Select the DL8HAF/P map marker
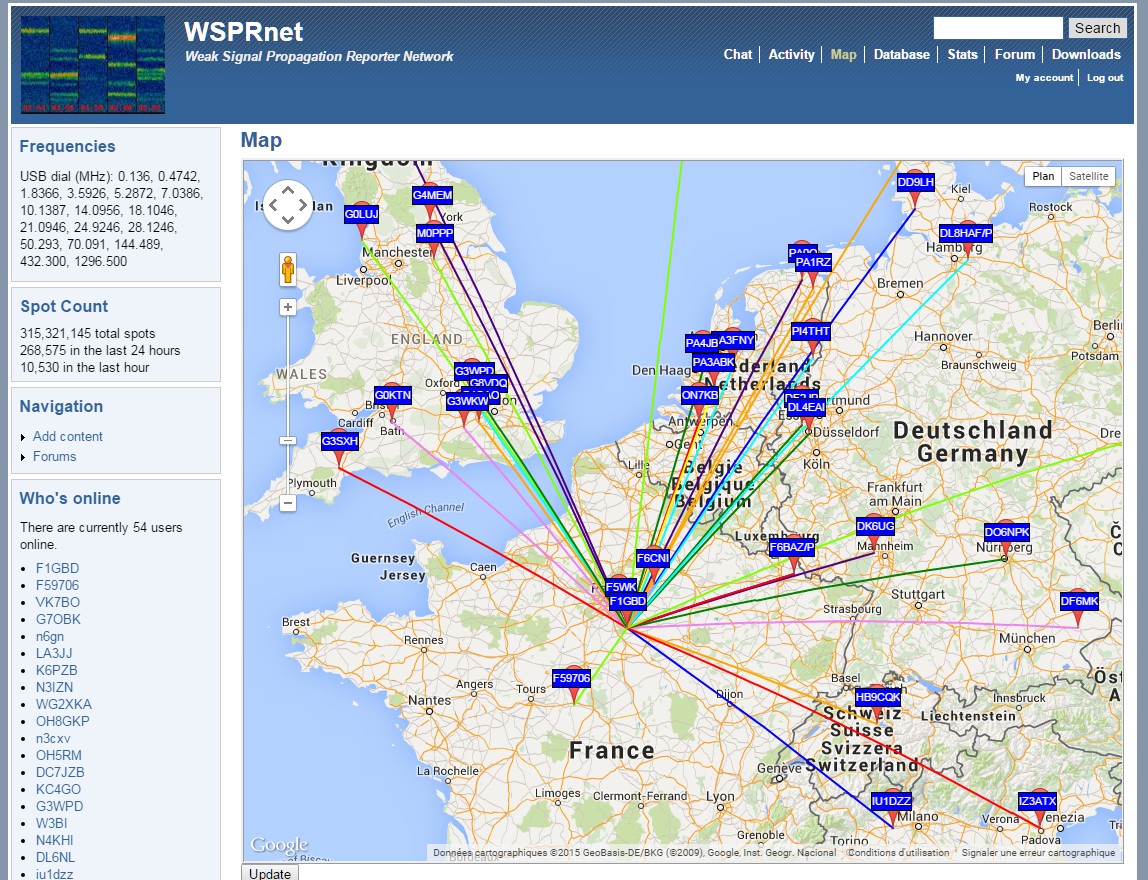The height and width of the screenshot is (880, 1148). pos(966,234)
